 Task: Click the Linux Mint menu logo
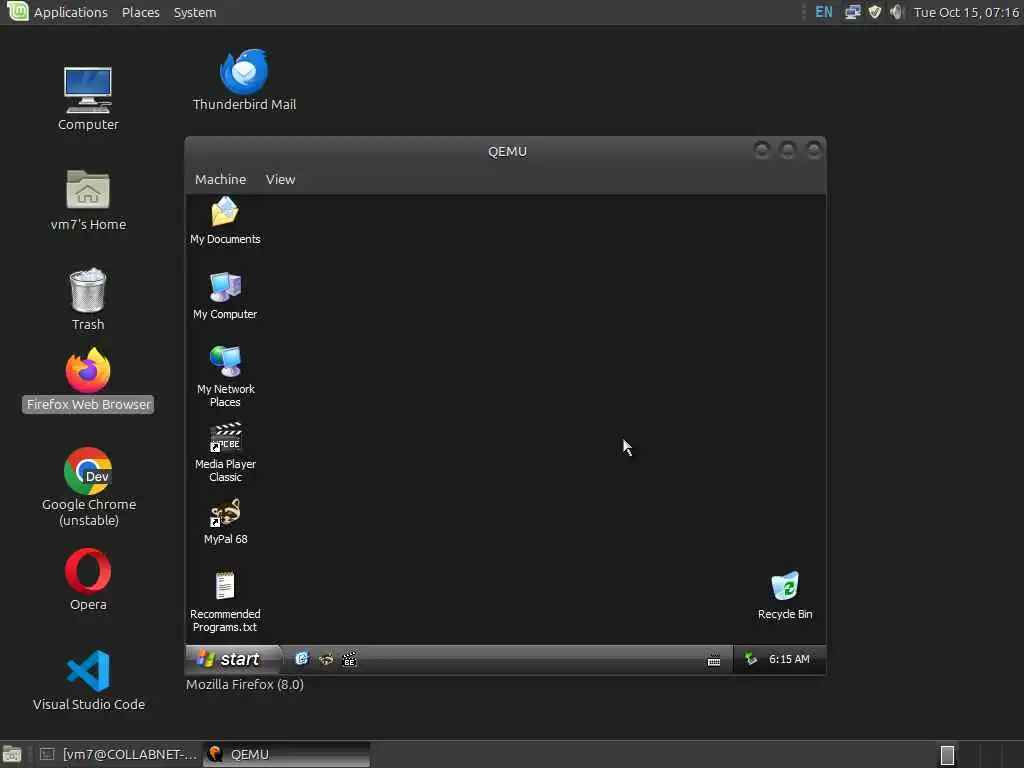[x=17, y=11]
